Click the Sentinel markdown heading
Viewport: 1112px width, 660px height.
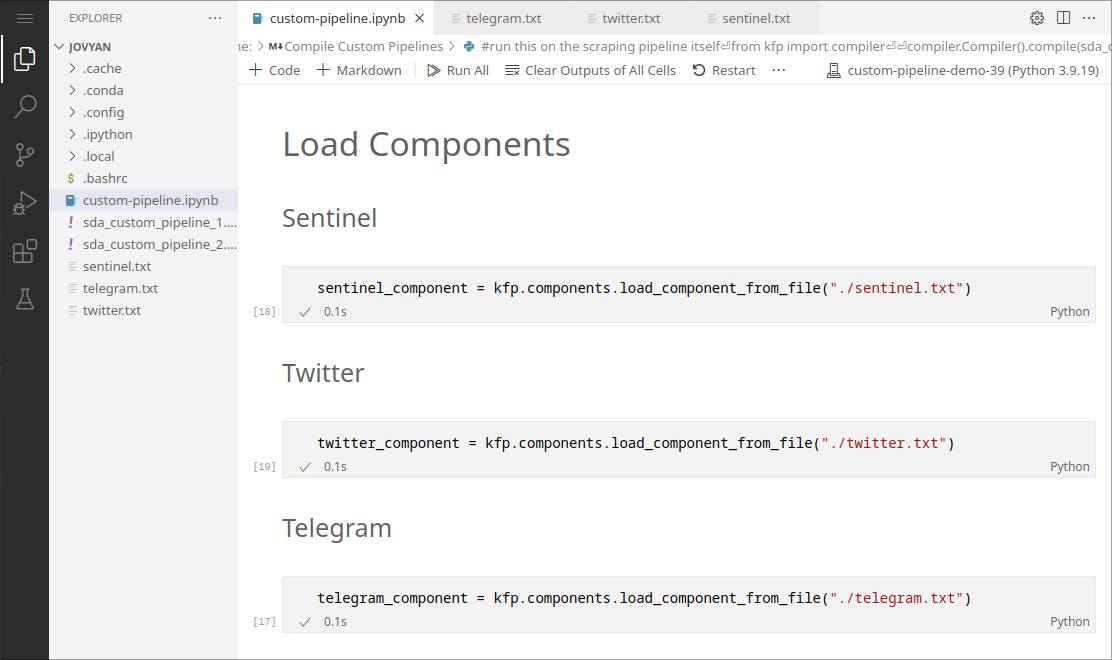click(x=329, y=218)
